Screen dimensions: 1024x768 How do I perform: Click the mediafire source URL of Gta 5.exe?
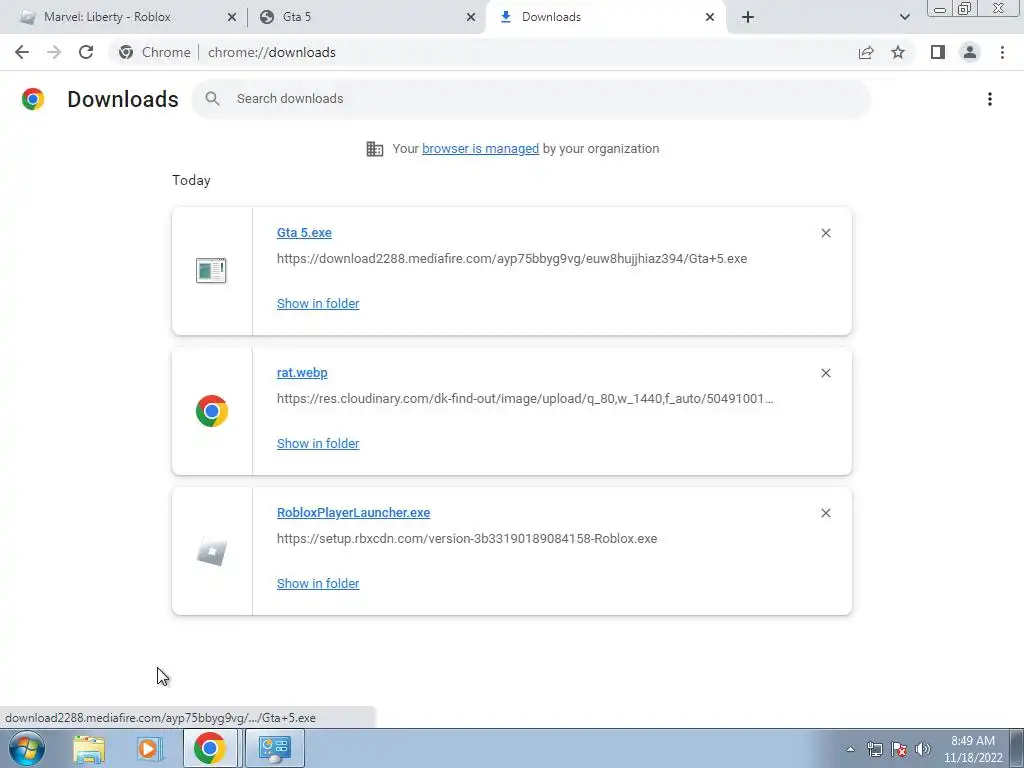point(512,259)
